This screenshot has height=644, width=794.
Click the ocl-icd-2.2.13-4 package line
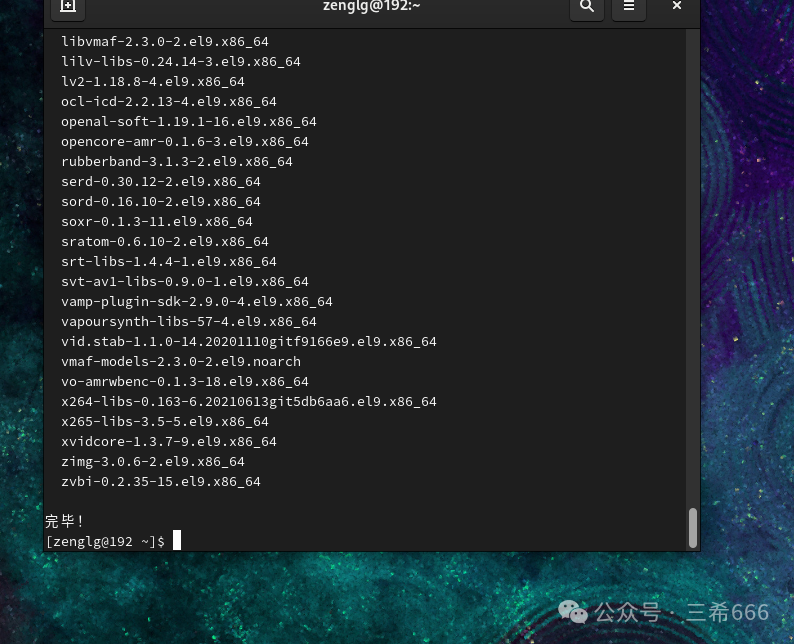click(x=168, y=102)
